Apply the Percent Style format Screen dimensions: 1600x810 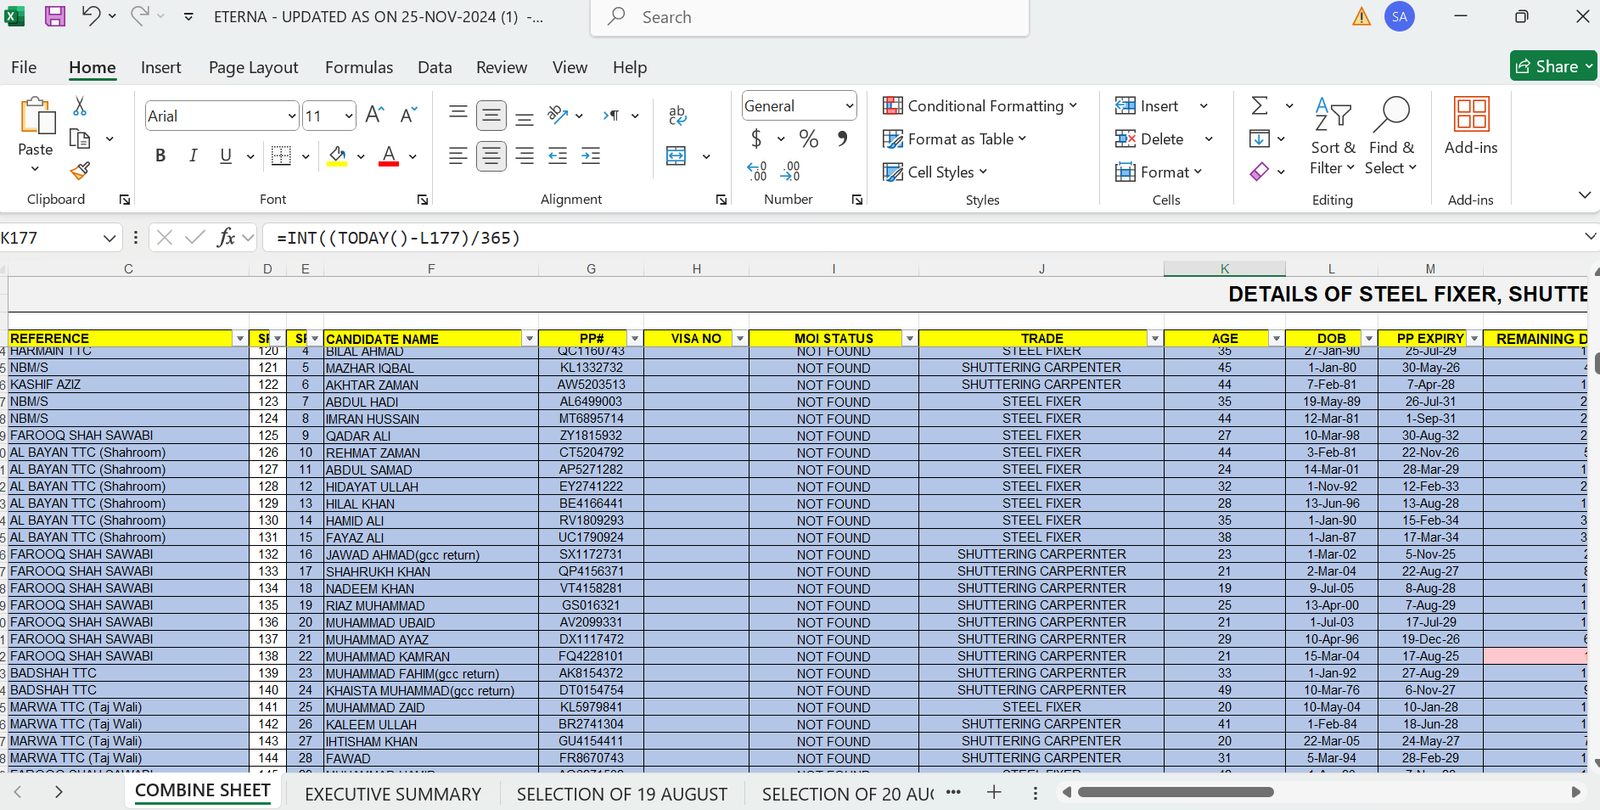click(x=809, y=138)
